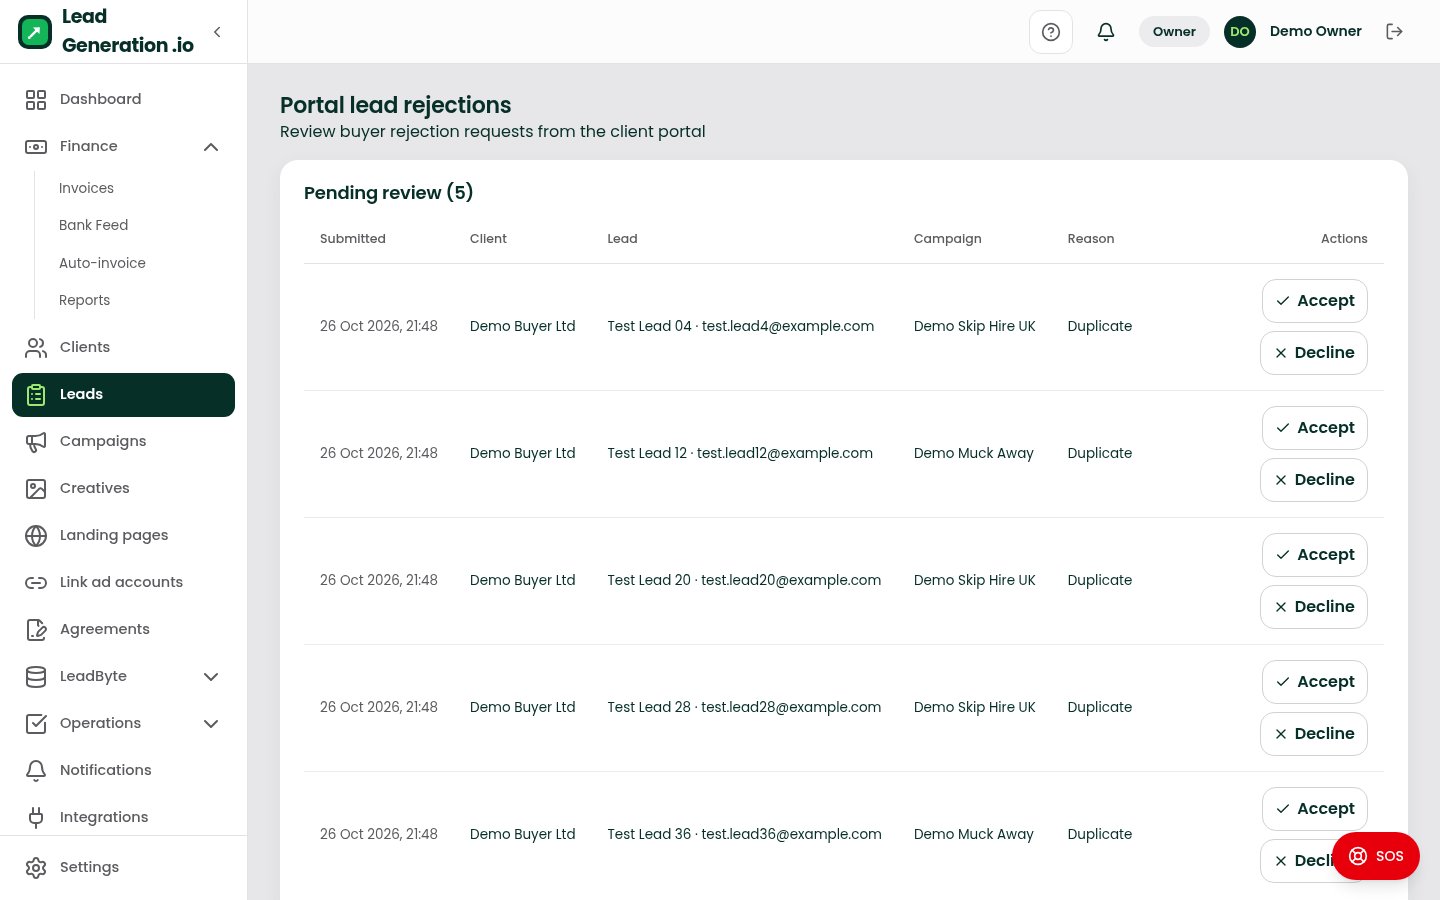Image resolution: width=1440 pixels, height=900 pixels.
Task: Decline rejection for Test Lead 20
Action: click(1314, 607)
